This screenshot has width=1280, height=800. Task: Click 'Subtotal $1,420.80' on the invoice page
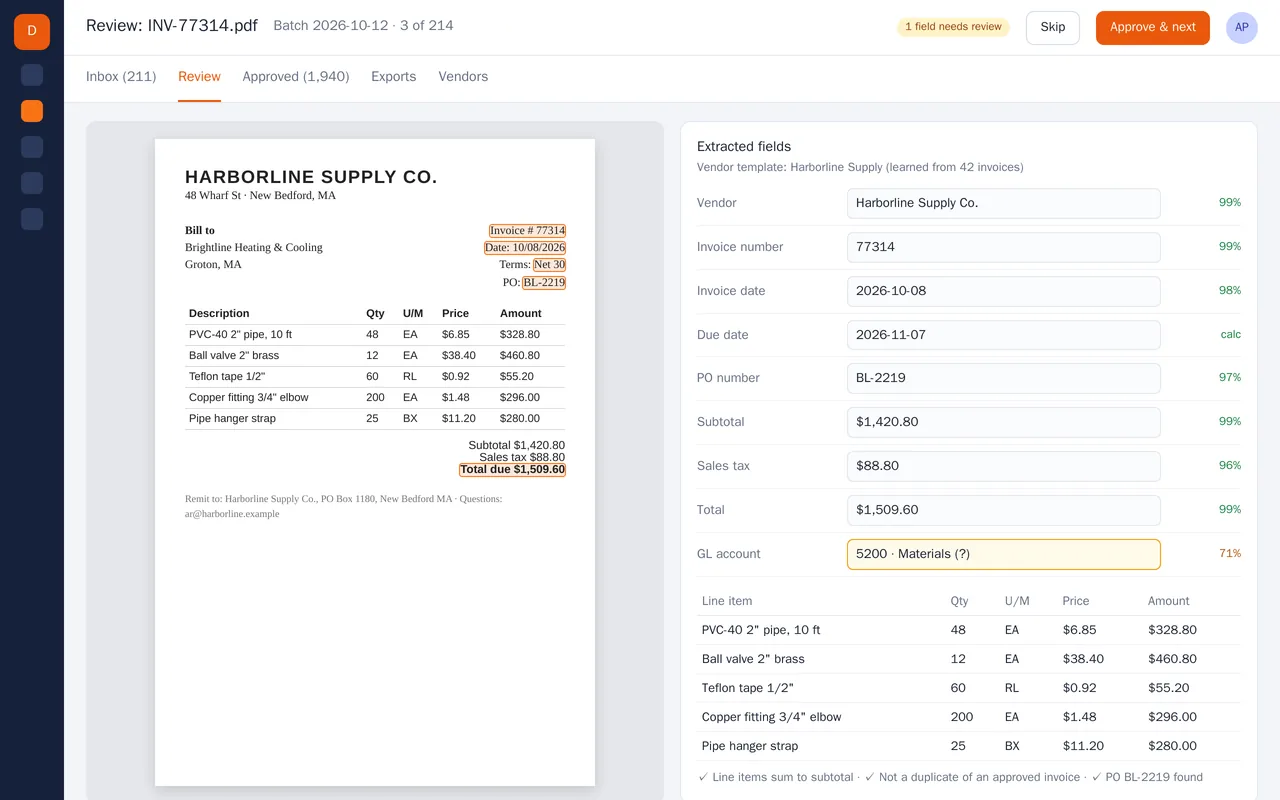(516, 445)
